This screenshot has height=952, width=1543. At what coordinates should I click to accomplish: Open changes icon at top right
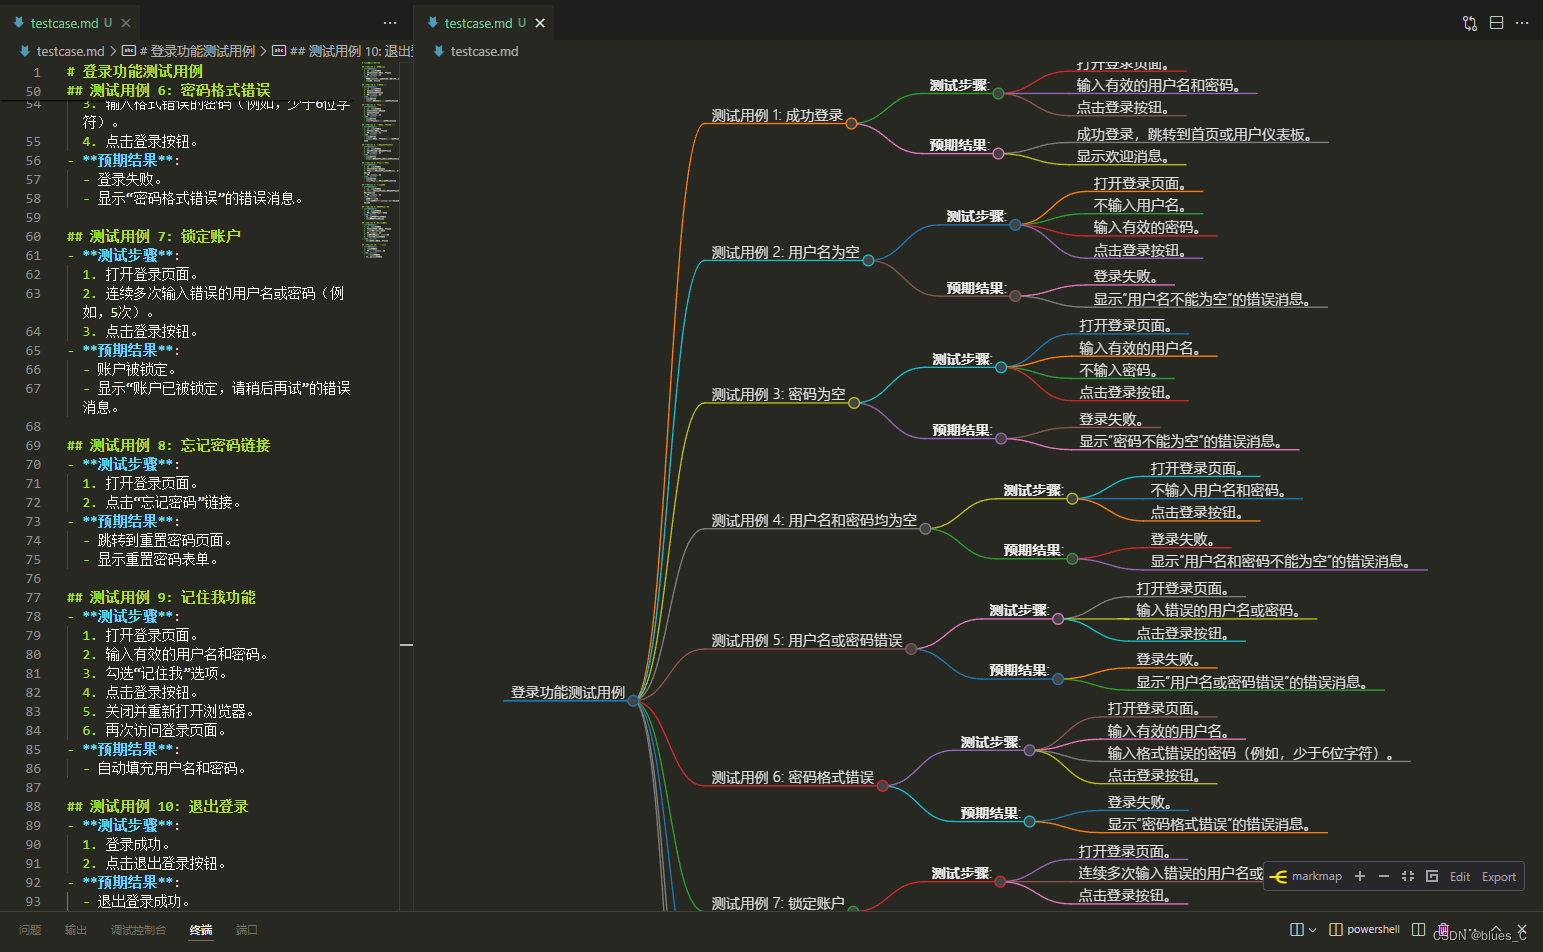click(x=1469, y=23)
